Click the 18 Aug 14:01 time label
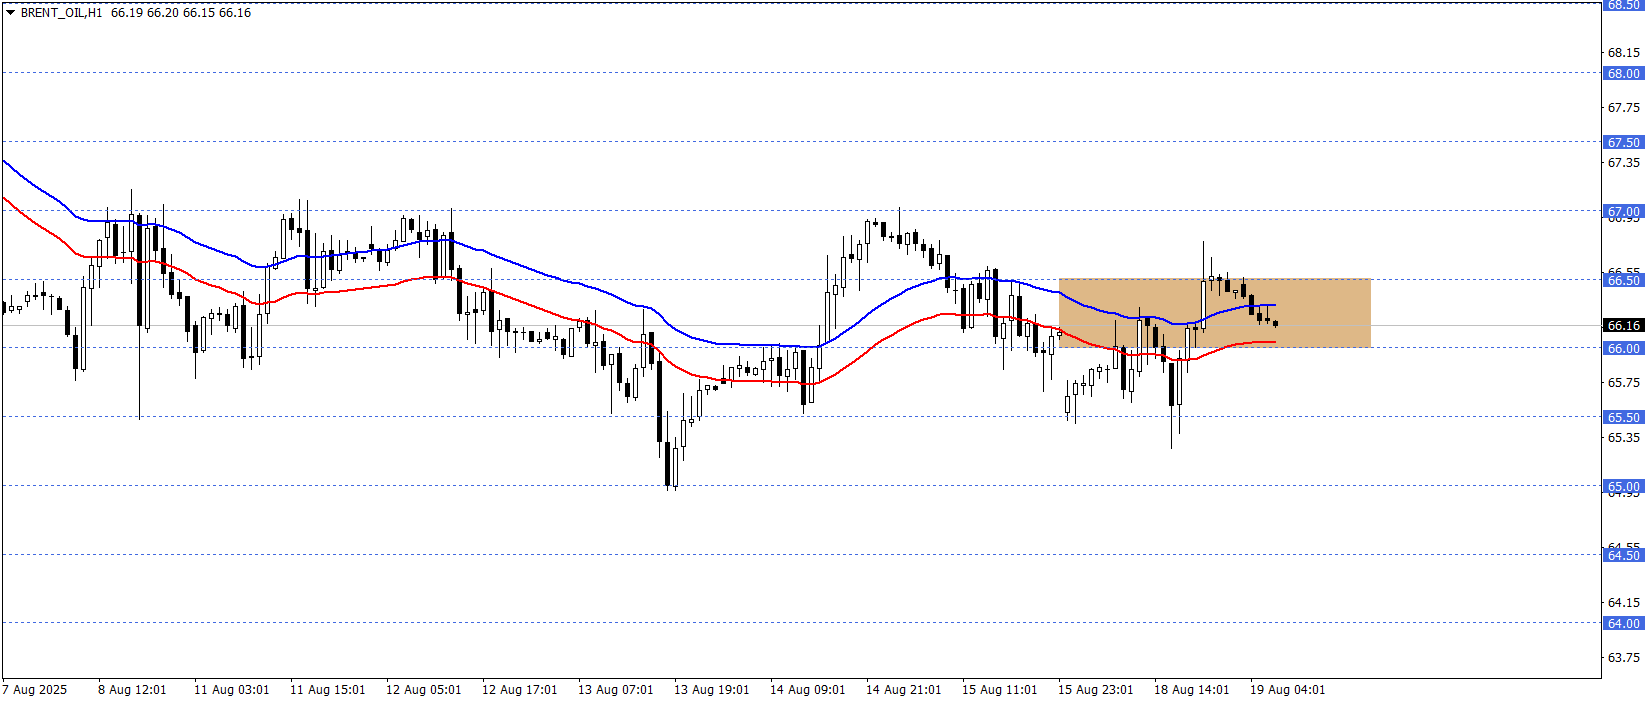 click(x=1191, y=690)
